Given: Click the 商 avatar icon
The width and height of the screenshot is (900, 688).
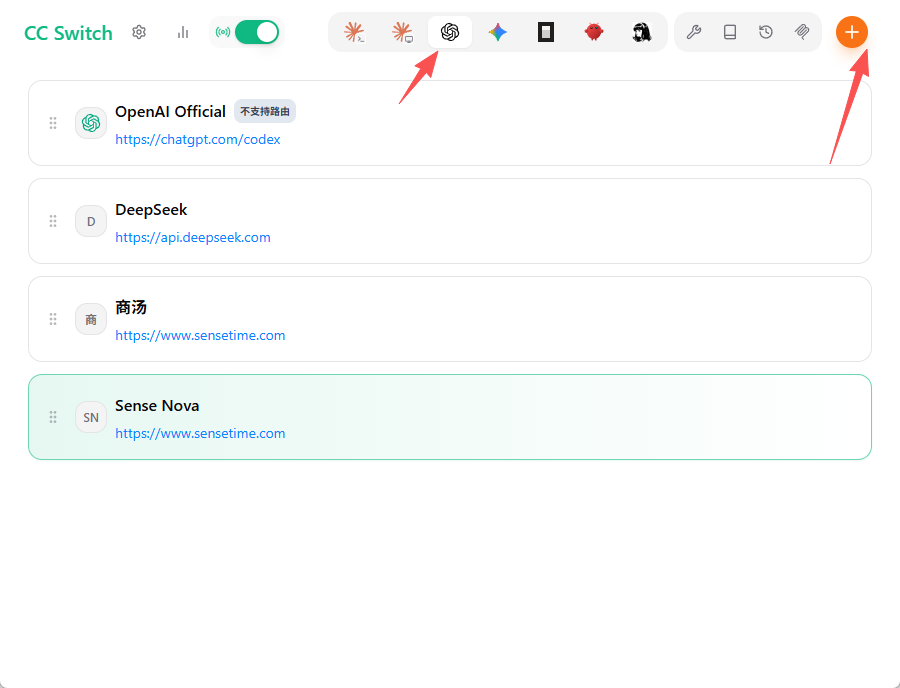Looking at the screenshot, I should (91, 319).
